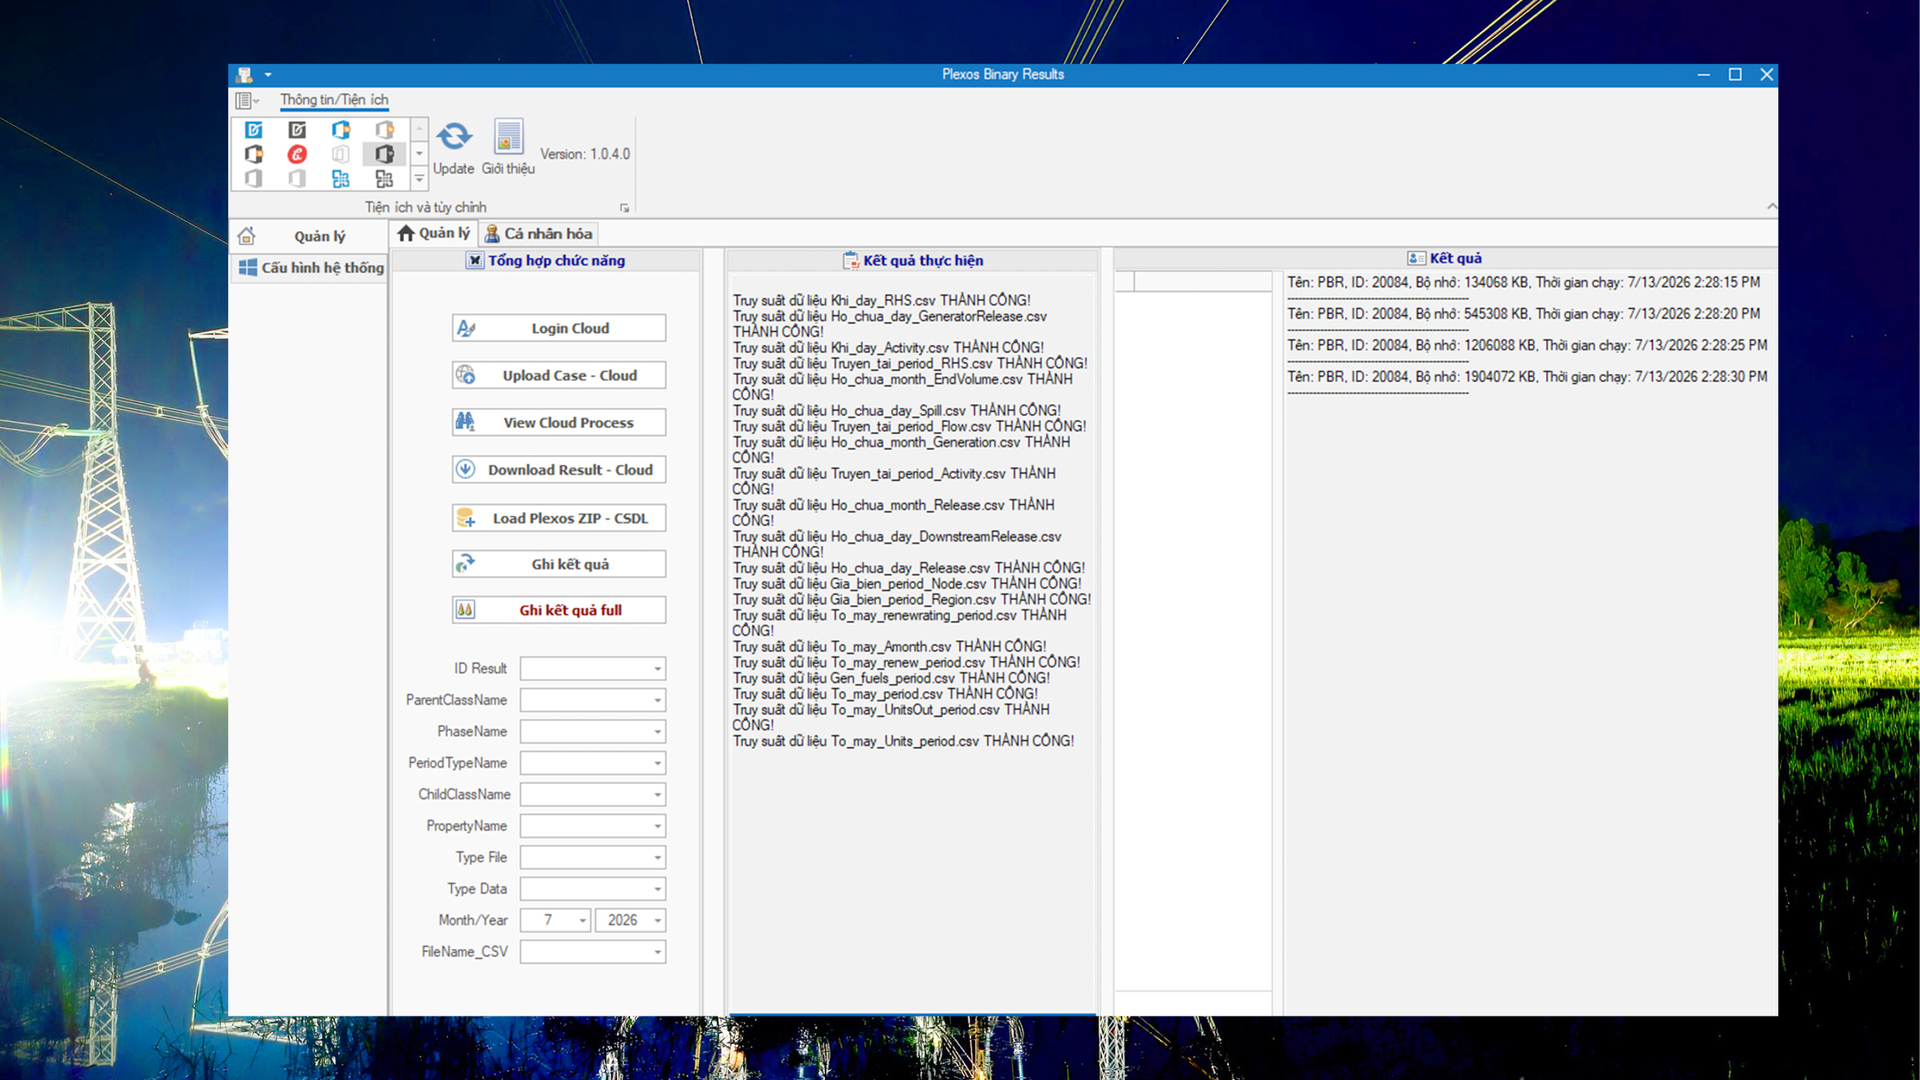Select result line with Bộ nhớ 545308 KB
This screenshot has width=1920, height=1080.
tap(1524, 314)
